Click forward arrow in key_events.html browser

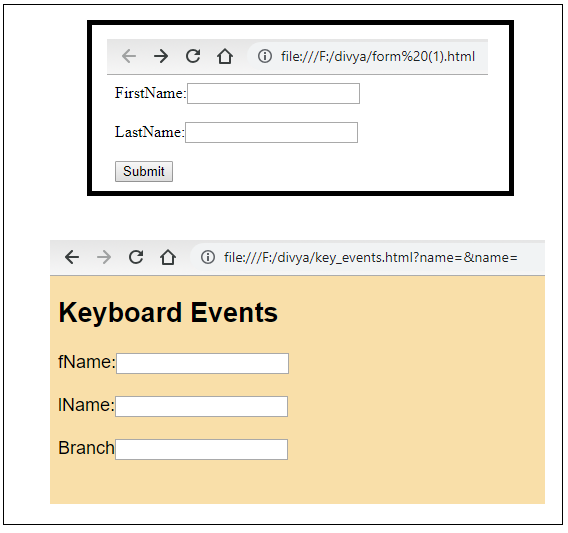104,258
